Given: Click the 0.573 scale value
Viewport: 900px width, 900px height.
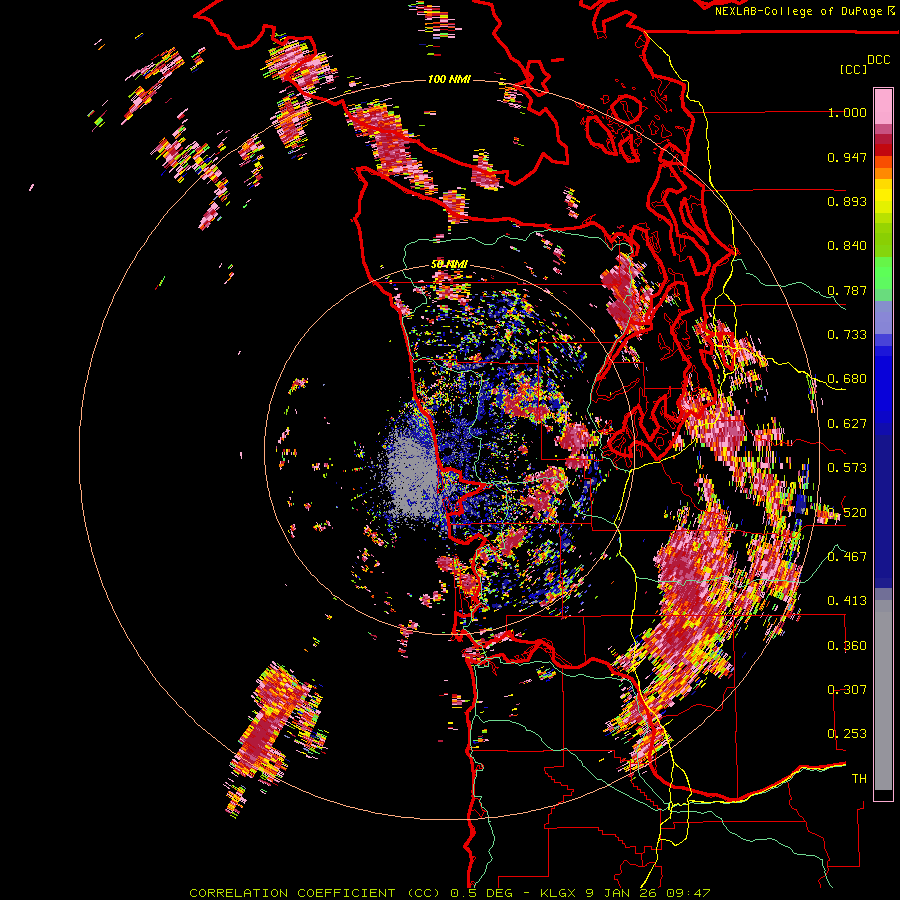Looking at the screenshot, I should (847, 468).
